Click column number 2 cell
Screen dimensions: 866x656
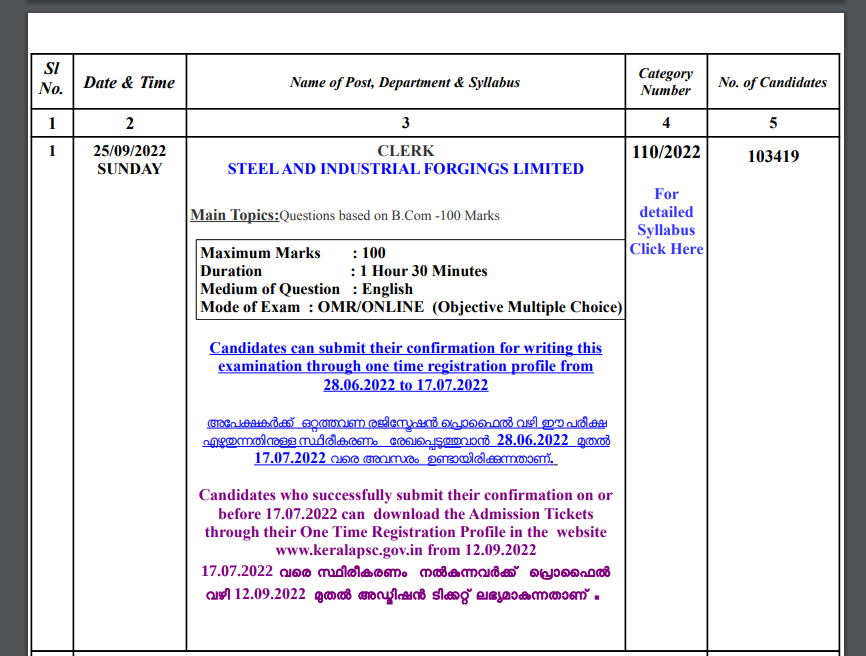(130, 123)
